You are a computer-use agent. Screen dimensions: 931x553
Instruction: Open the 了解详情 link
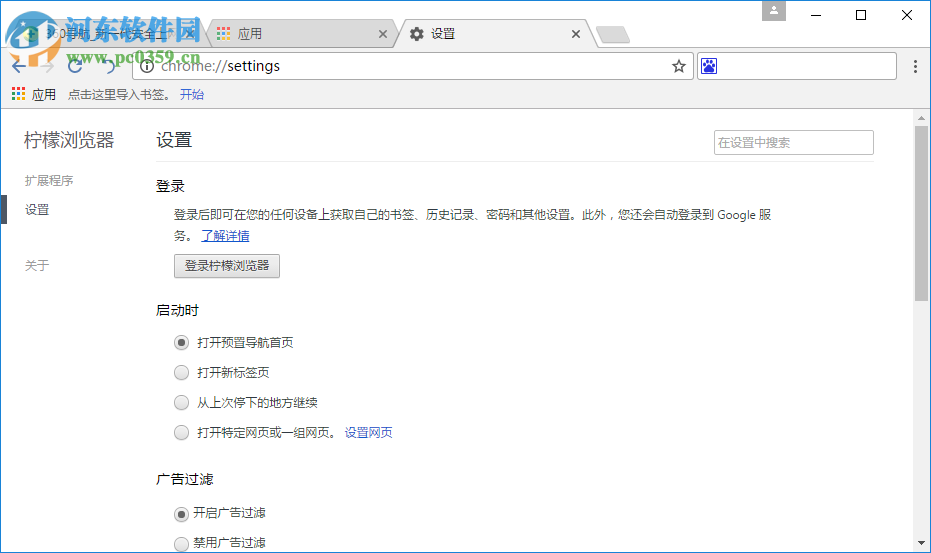tap(225, 236)
